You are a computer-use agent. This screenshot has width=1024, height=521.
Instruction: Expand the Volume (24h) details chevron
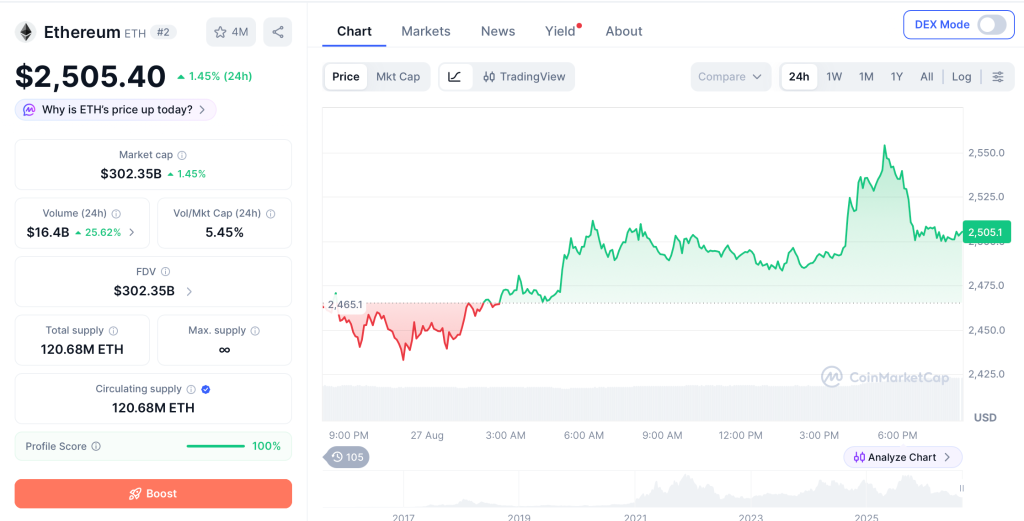point(133,232)
